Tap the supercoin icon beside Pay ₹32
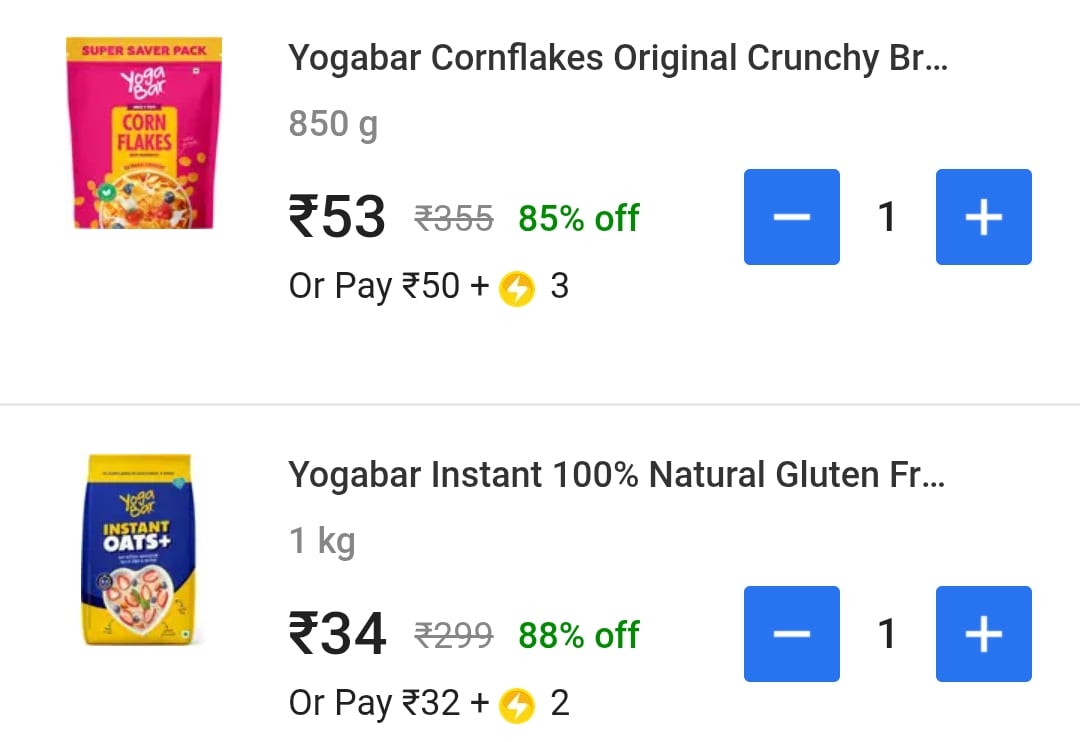The image size is (1080, 742). (x=517, y=705)
